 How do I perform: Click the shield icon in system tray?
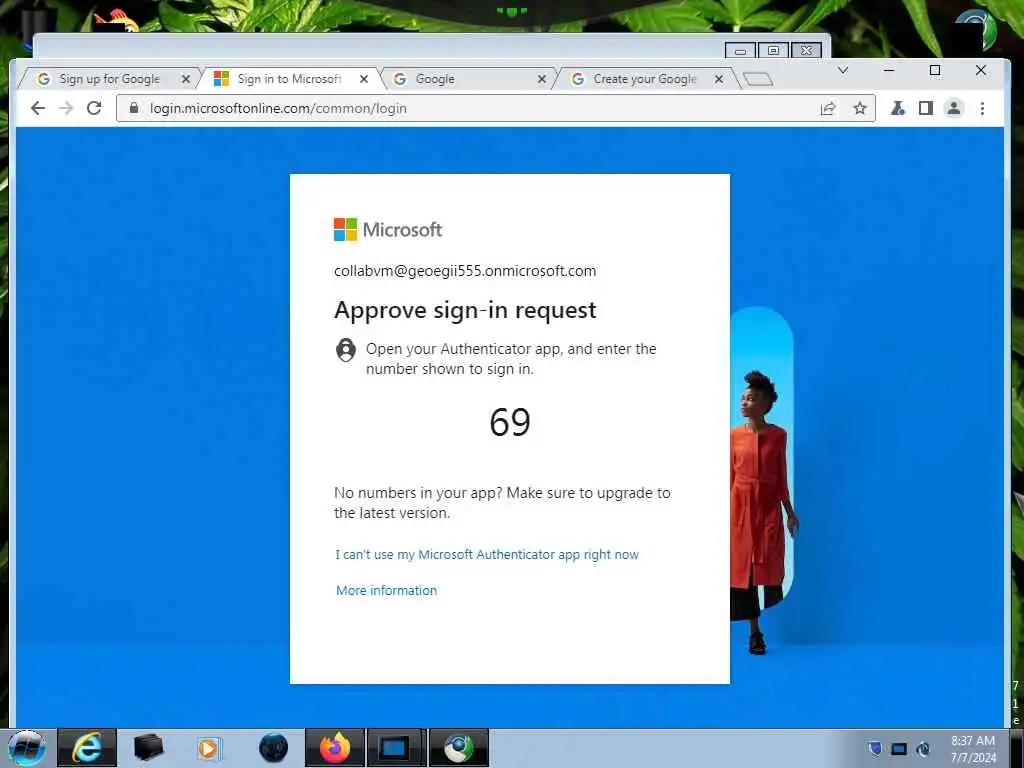click(875, 748)
